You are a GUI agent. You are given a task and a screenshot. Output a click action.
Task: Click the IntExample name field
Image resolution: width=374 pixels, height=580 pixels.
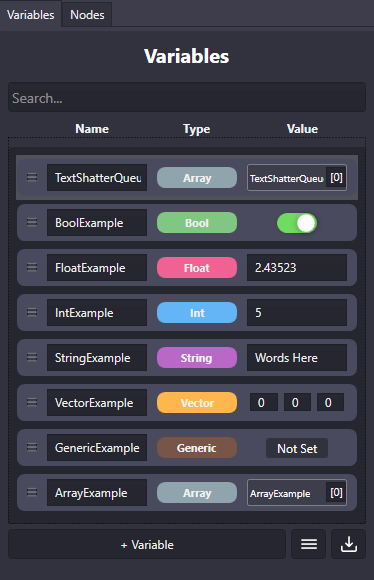[x=97, y=313]
